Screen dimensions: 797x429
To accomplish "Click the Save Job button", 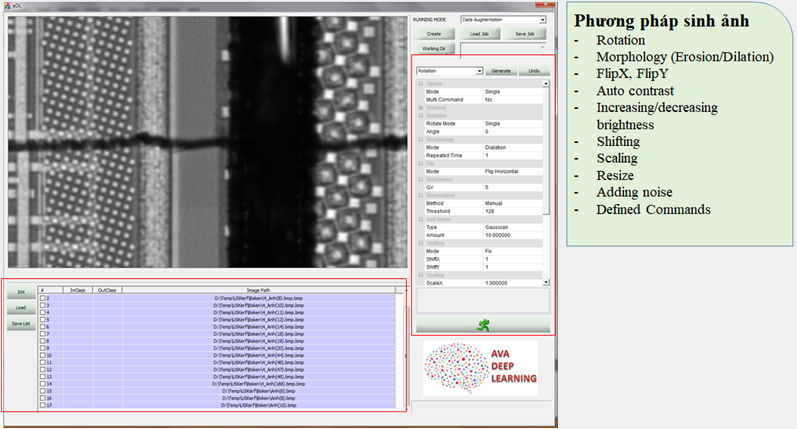I will click(x=524, y=34).
